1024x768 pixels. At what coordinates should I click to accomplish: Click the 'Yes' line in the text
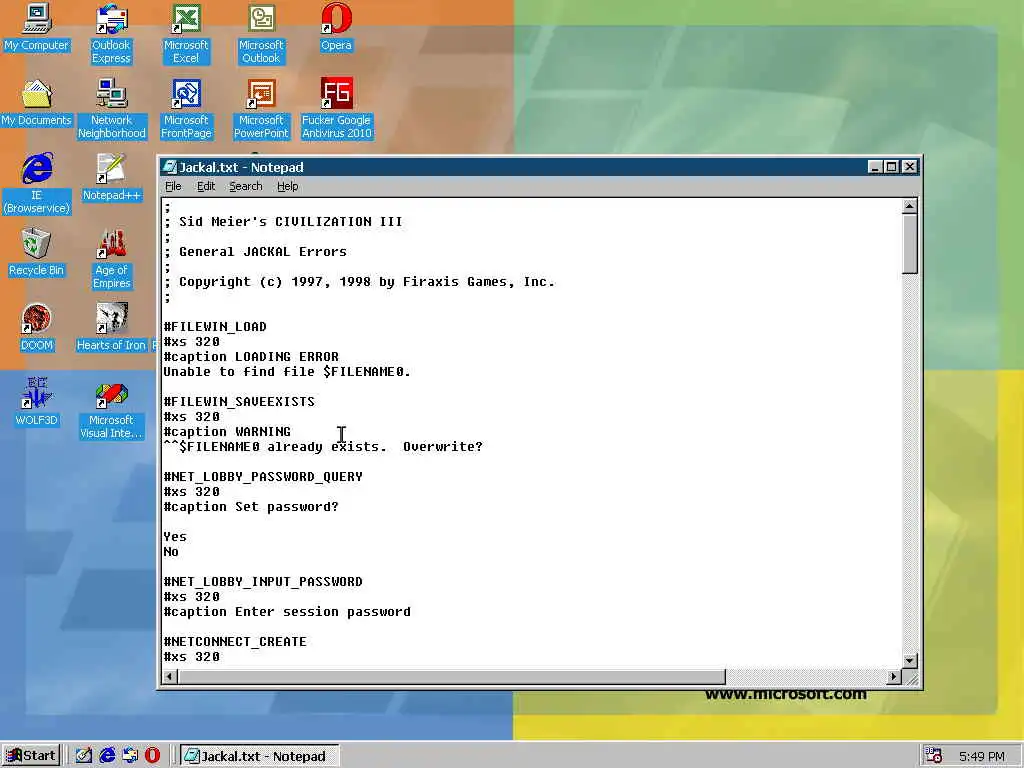pyautogui.click(x=175, y=537)
